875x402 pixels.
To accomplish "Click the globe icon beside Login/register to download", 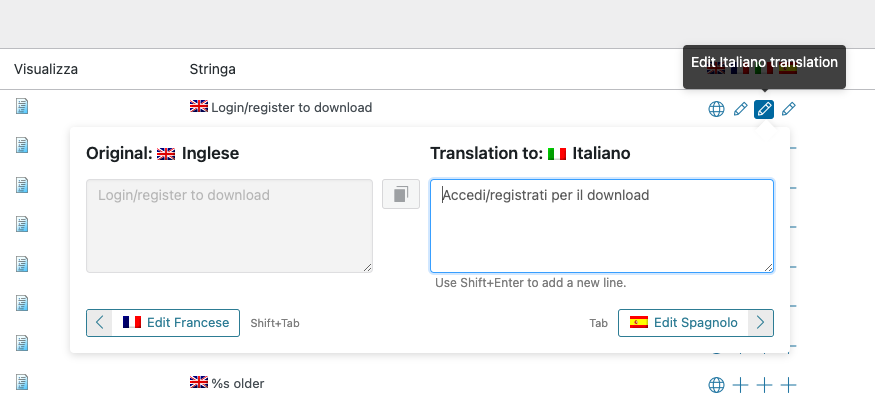I will (716, 109).
